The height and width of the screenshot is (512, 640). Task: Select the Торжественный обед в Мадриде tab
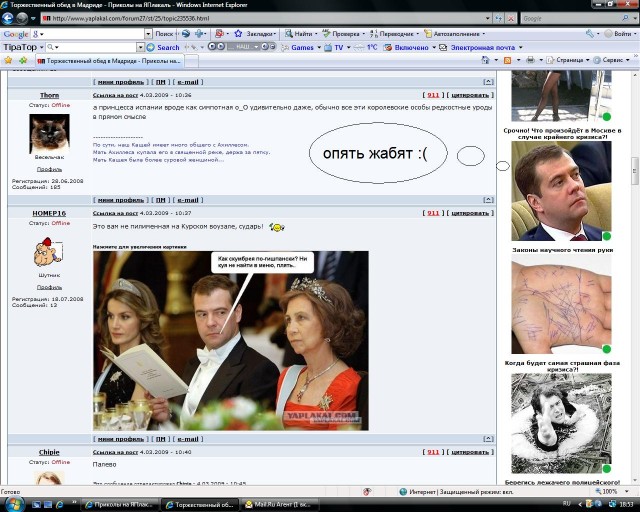click(109, 61)
